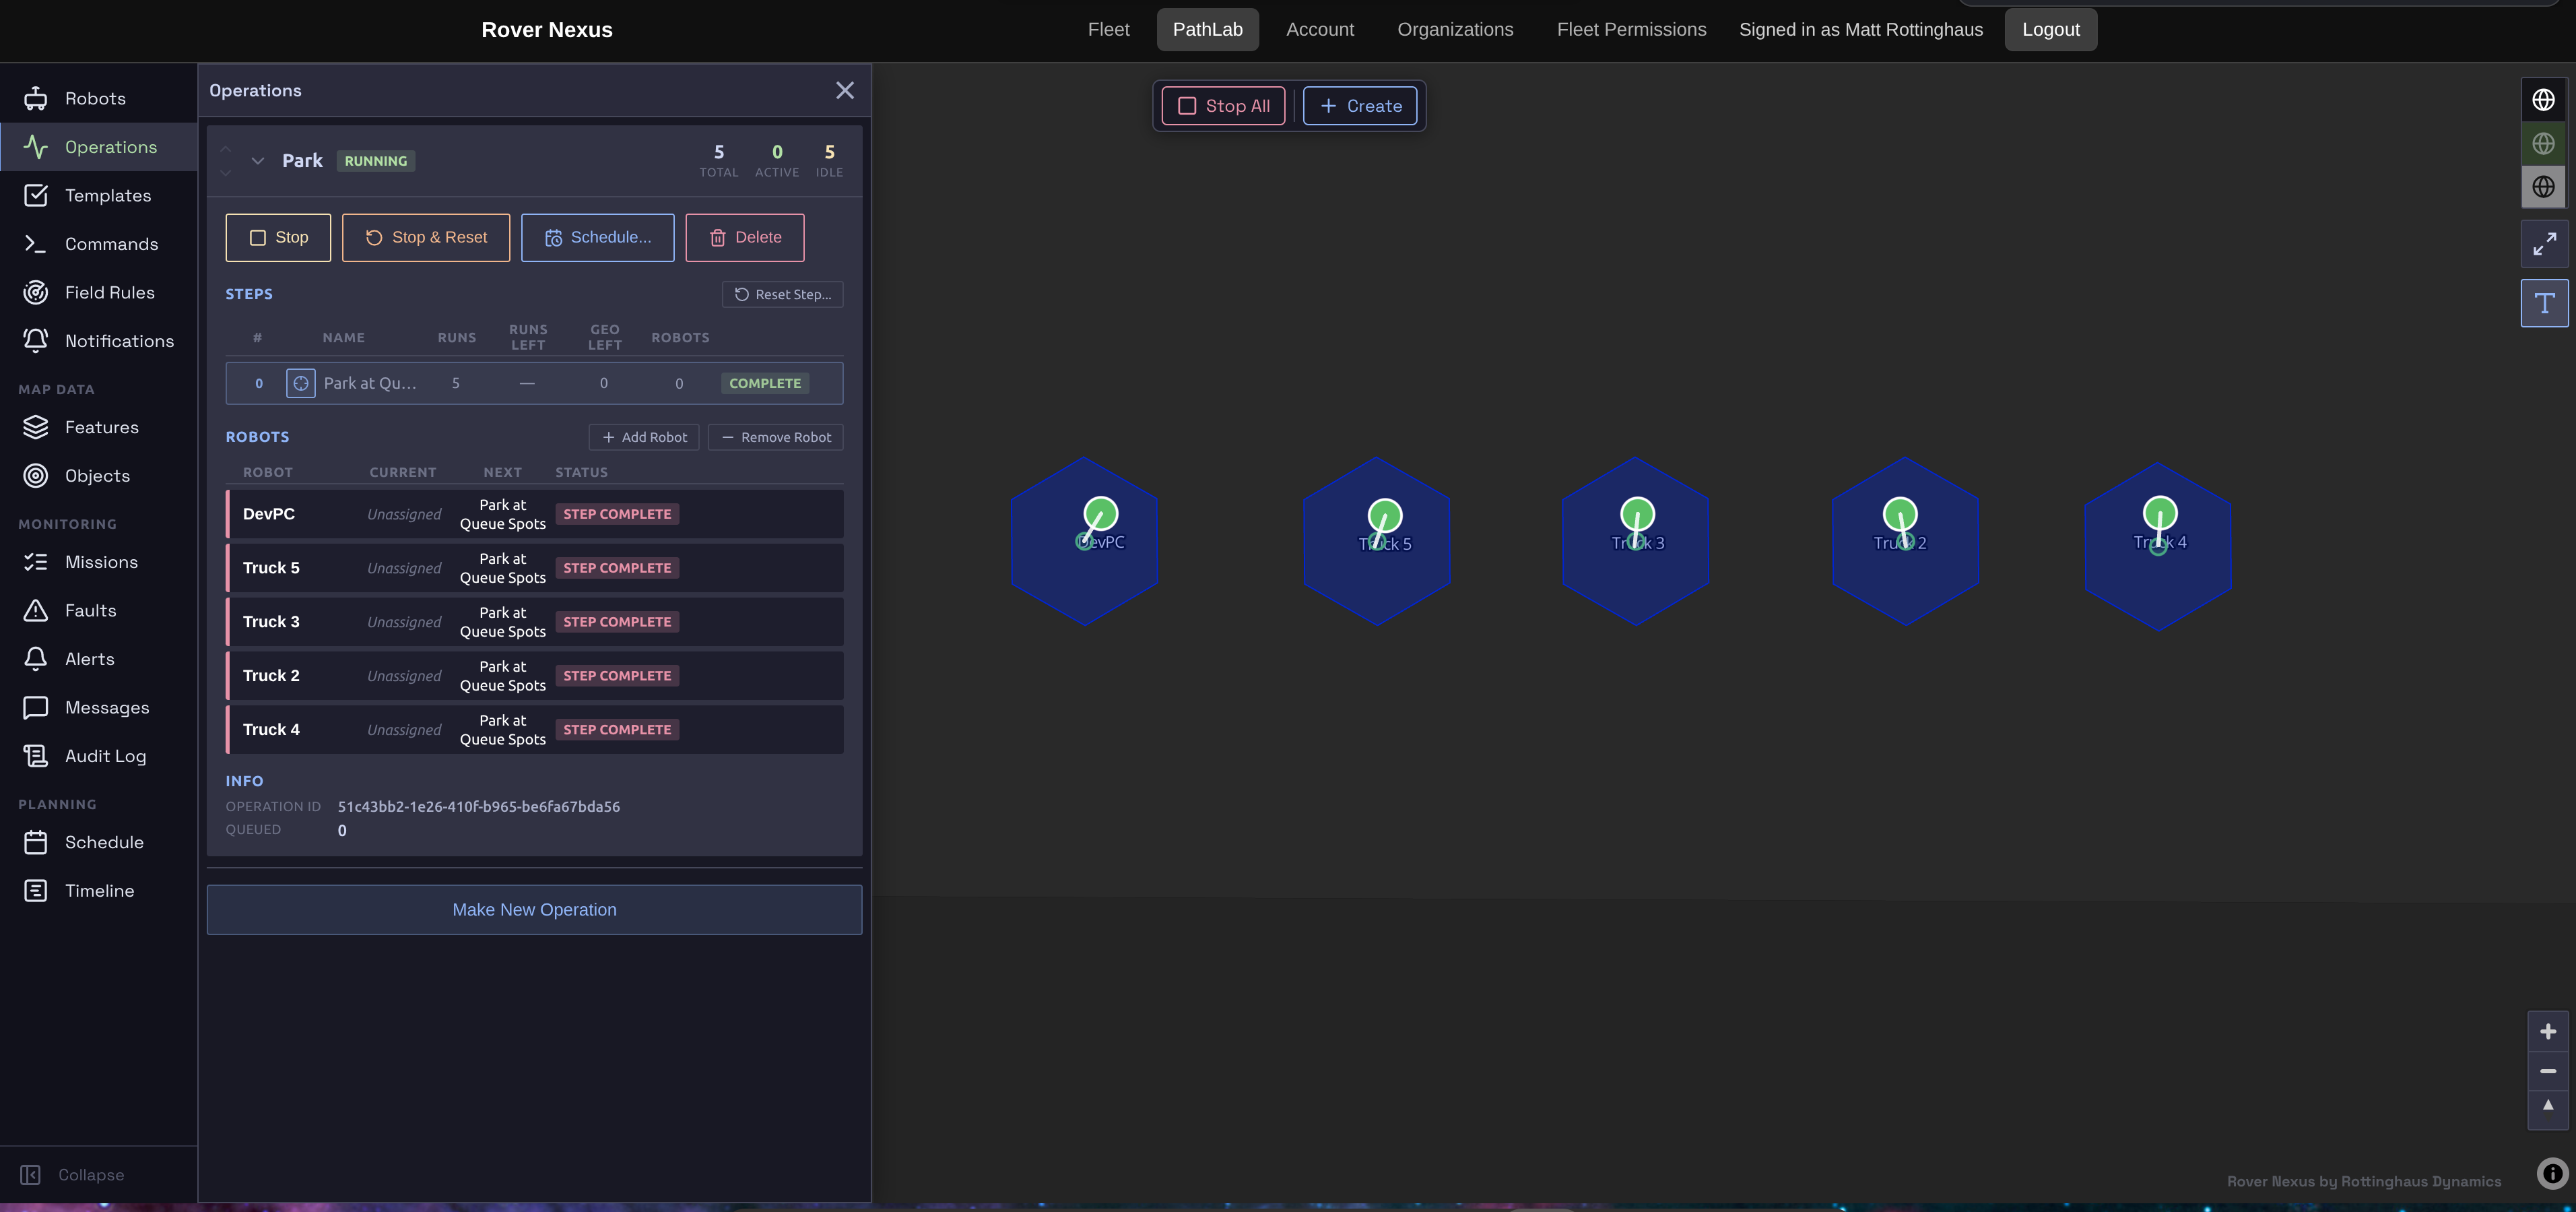Image resolution: width=2576 pixels, height=1212 pixels.
Task: Click Make New Operation
Action: point(534,910)
